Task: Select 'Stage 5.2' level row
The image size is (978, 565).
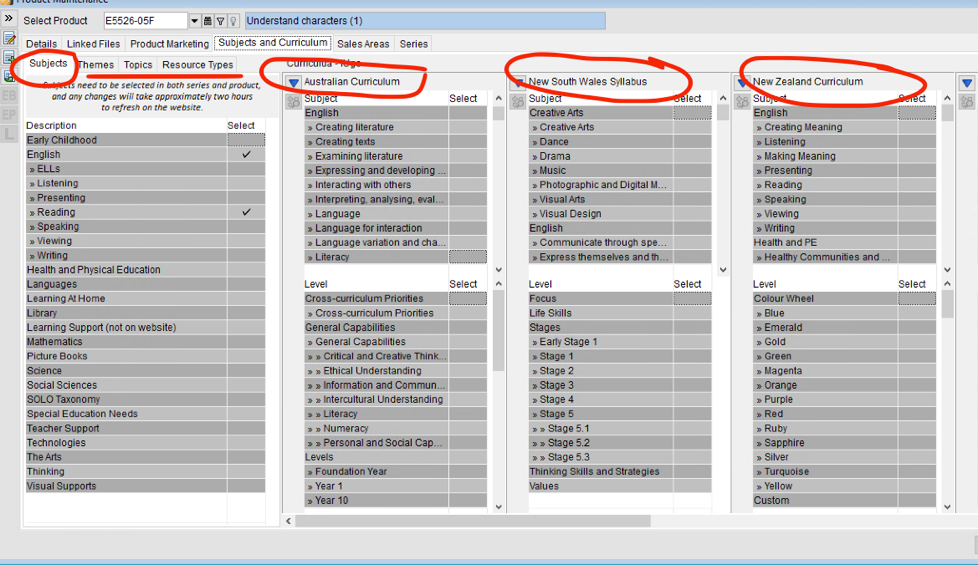Action: point(601,443)
